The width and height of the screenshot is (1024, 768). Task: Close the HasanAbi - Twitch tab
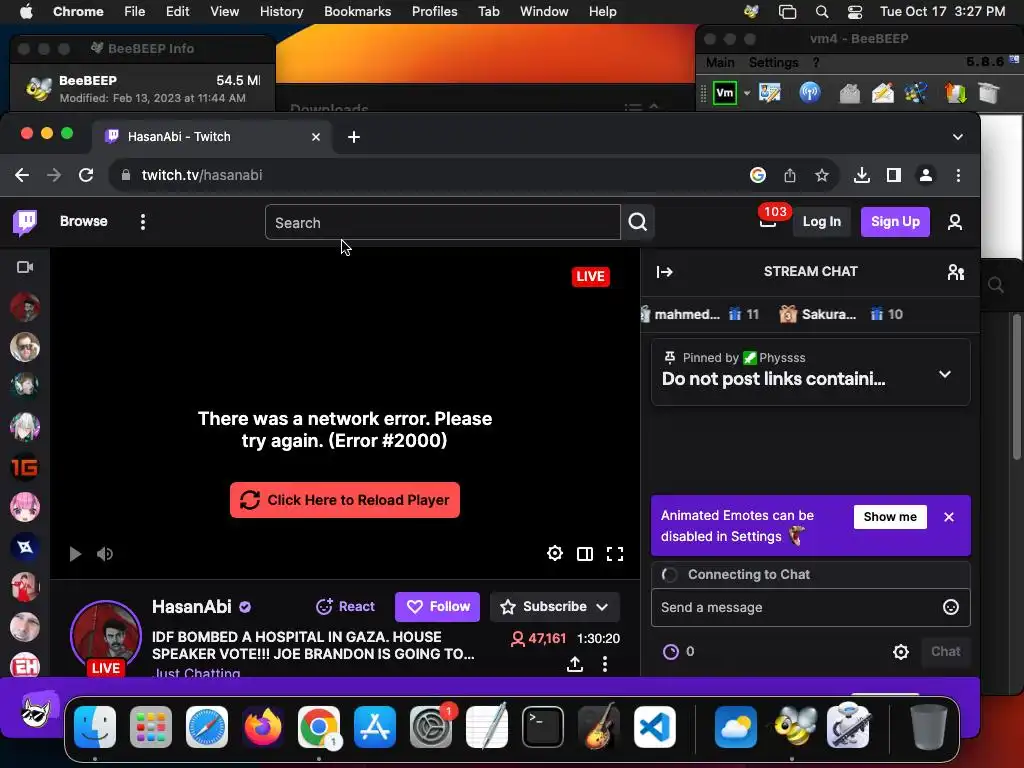(x=315, y=137)
